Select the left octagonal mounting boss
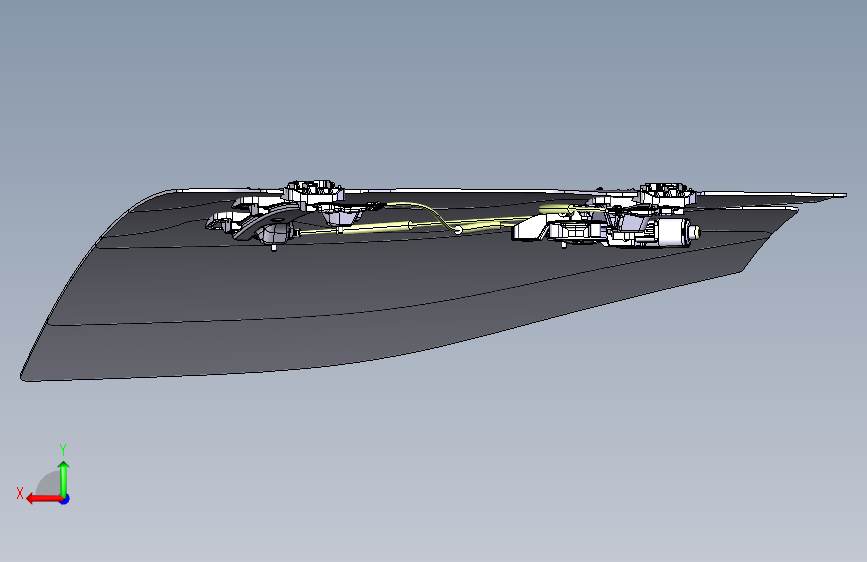 pos(313,191)
